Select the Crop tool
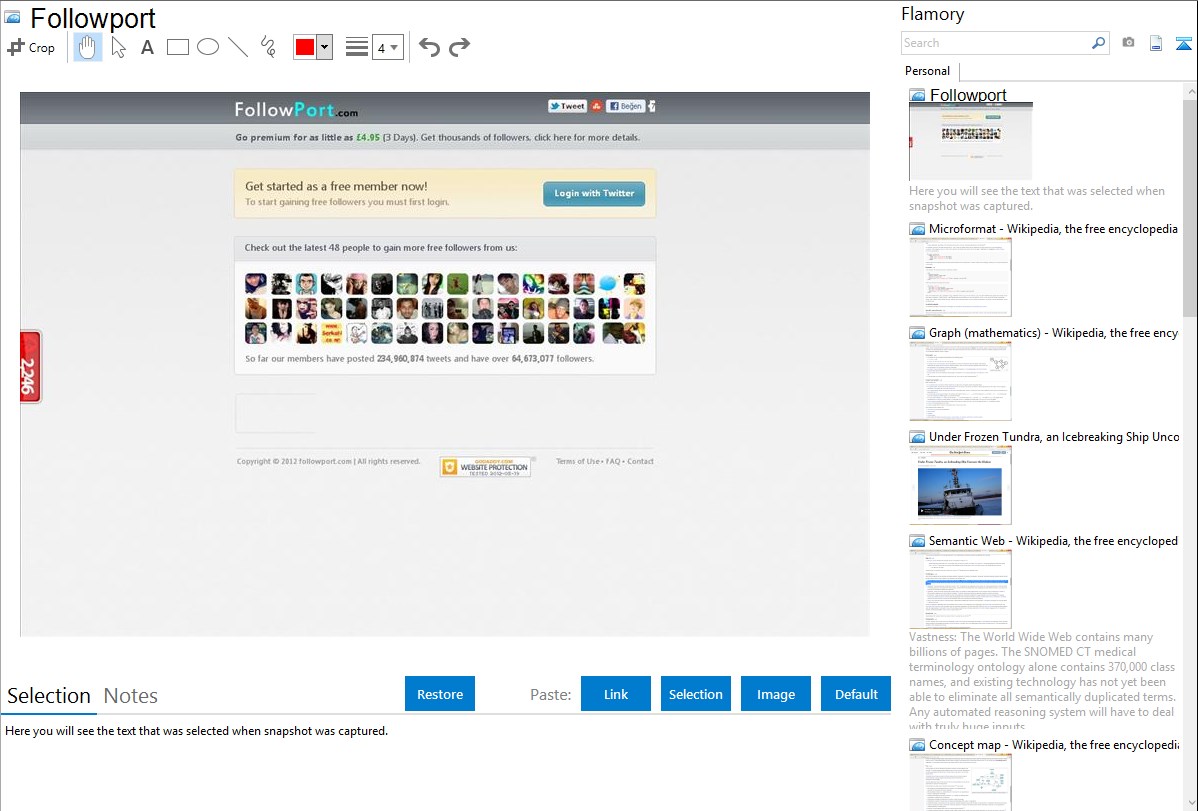This screenshot has width=1198, height=811. [31, 47]
